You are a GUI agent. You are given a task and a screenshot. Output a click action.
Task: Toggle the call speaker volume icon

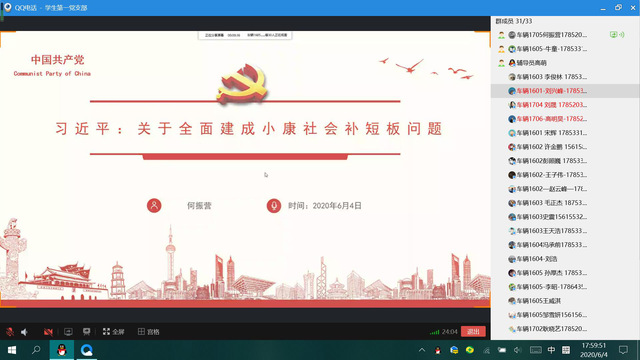tap(24, 332)
